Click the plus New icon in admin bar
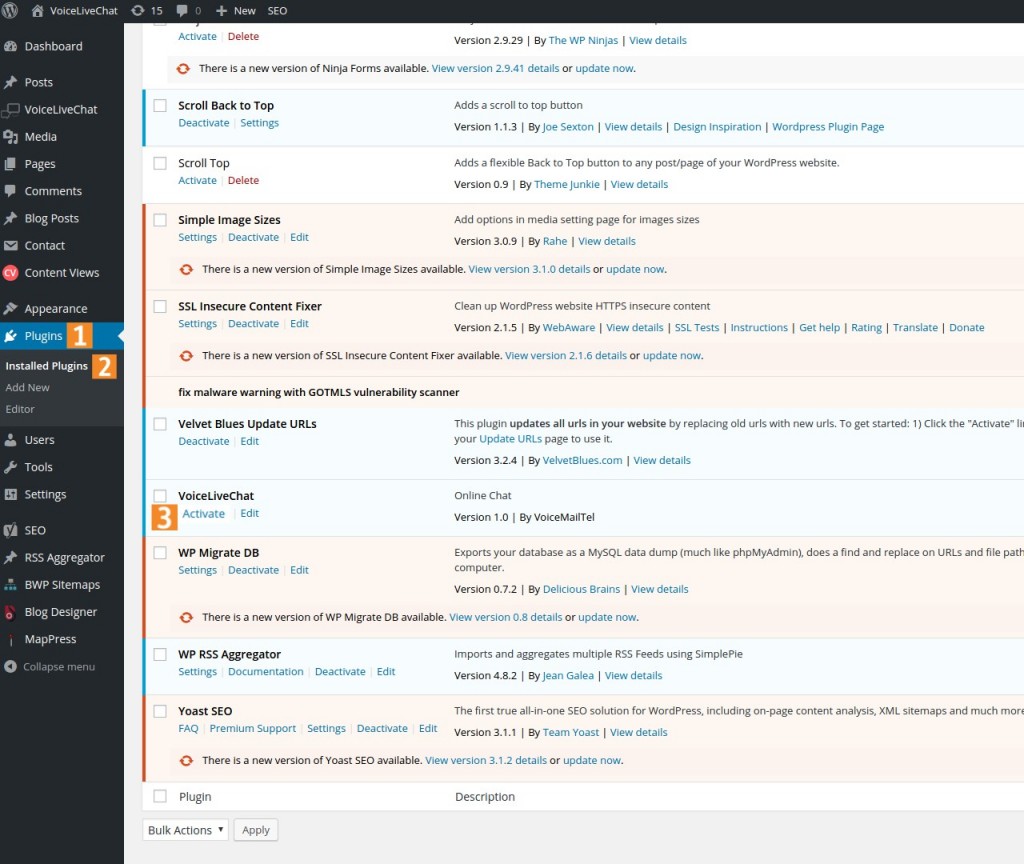Viewport: 1024px width, 864px height. (x=221, y=10)
